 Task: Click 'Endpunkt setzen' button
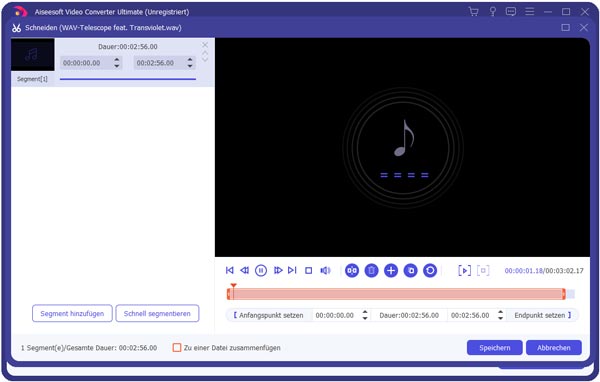[x=543, y=315]
